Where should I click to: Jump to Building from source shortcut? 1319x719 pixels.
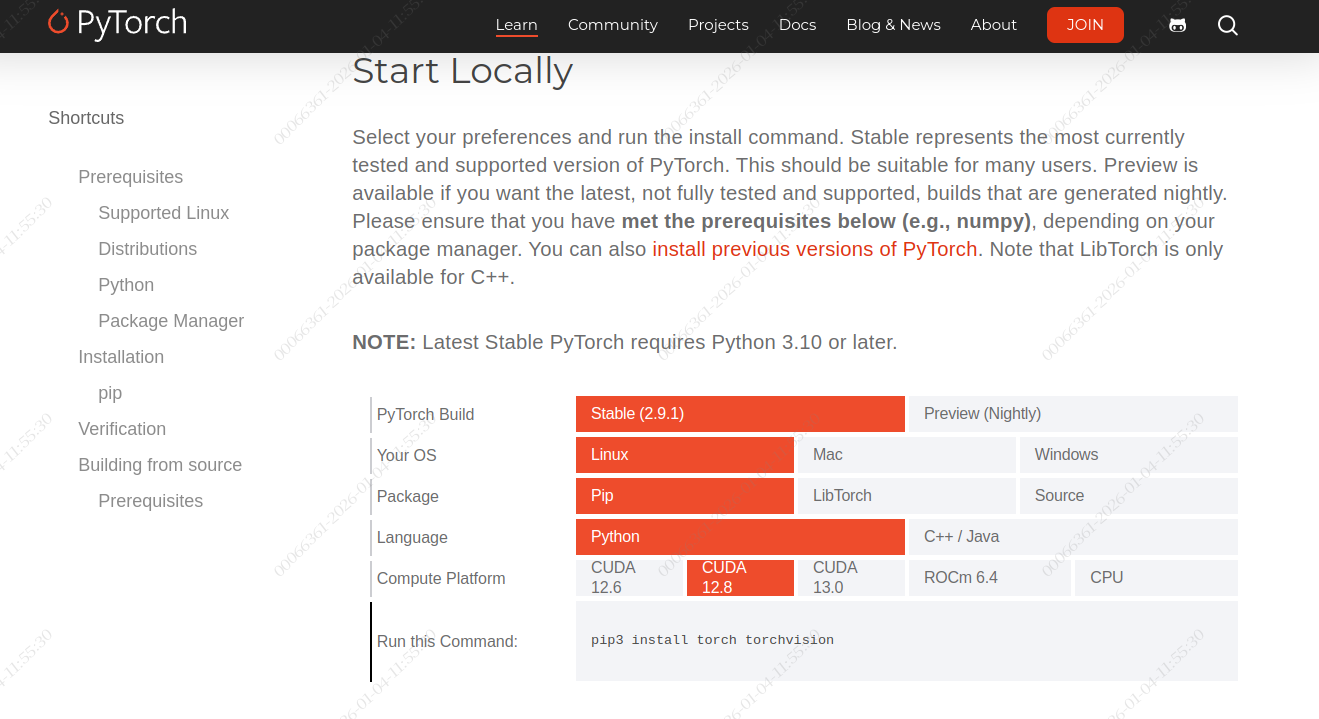[160, 465]
